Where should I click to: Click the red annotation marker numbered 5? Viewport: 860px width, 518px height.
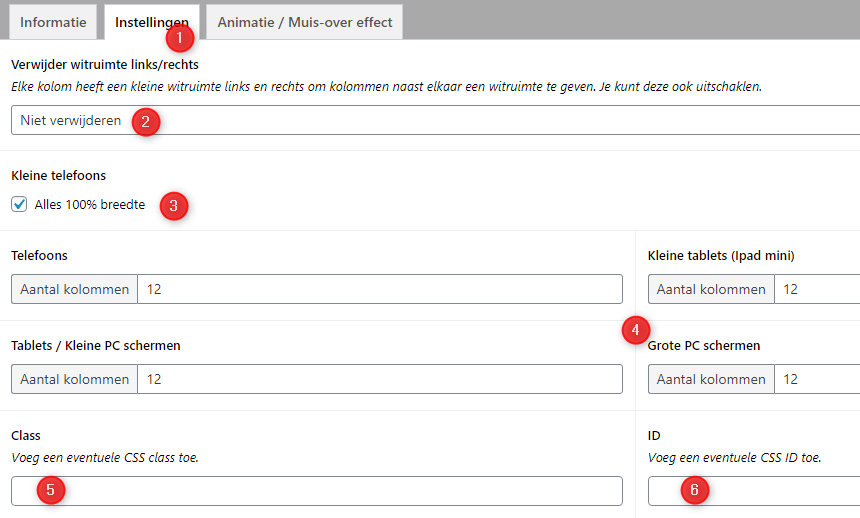50,490
